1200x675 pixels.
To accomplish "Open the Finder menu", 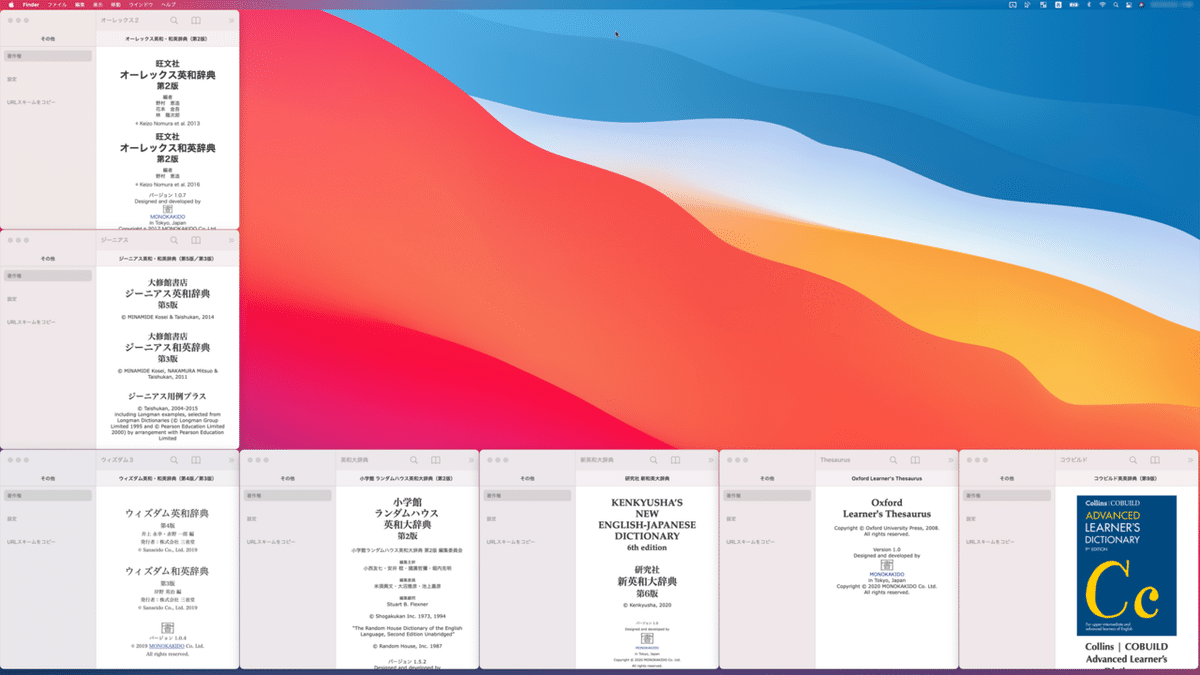I will 31,5.
